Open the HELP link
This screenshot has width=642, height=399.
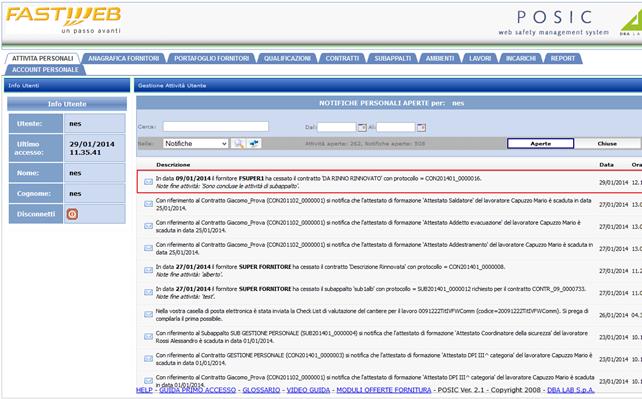point(144,390)
